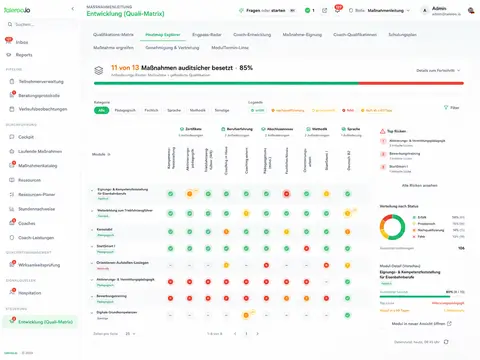The height and width of the screenshot is (360, 480).
Task: Click into the Suchen search field
Action: (x=40, y=24)
